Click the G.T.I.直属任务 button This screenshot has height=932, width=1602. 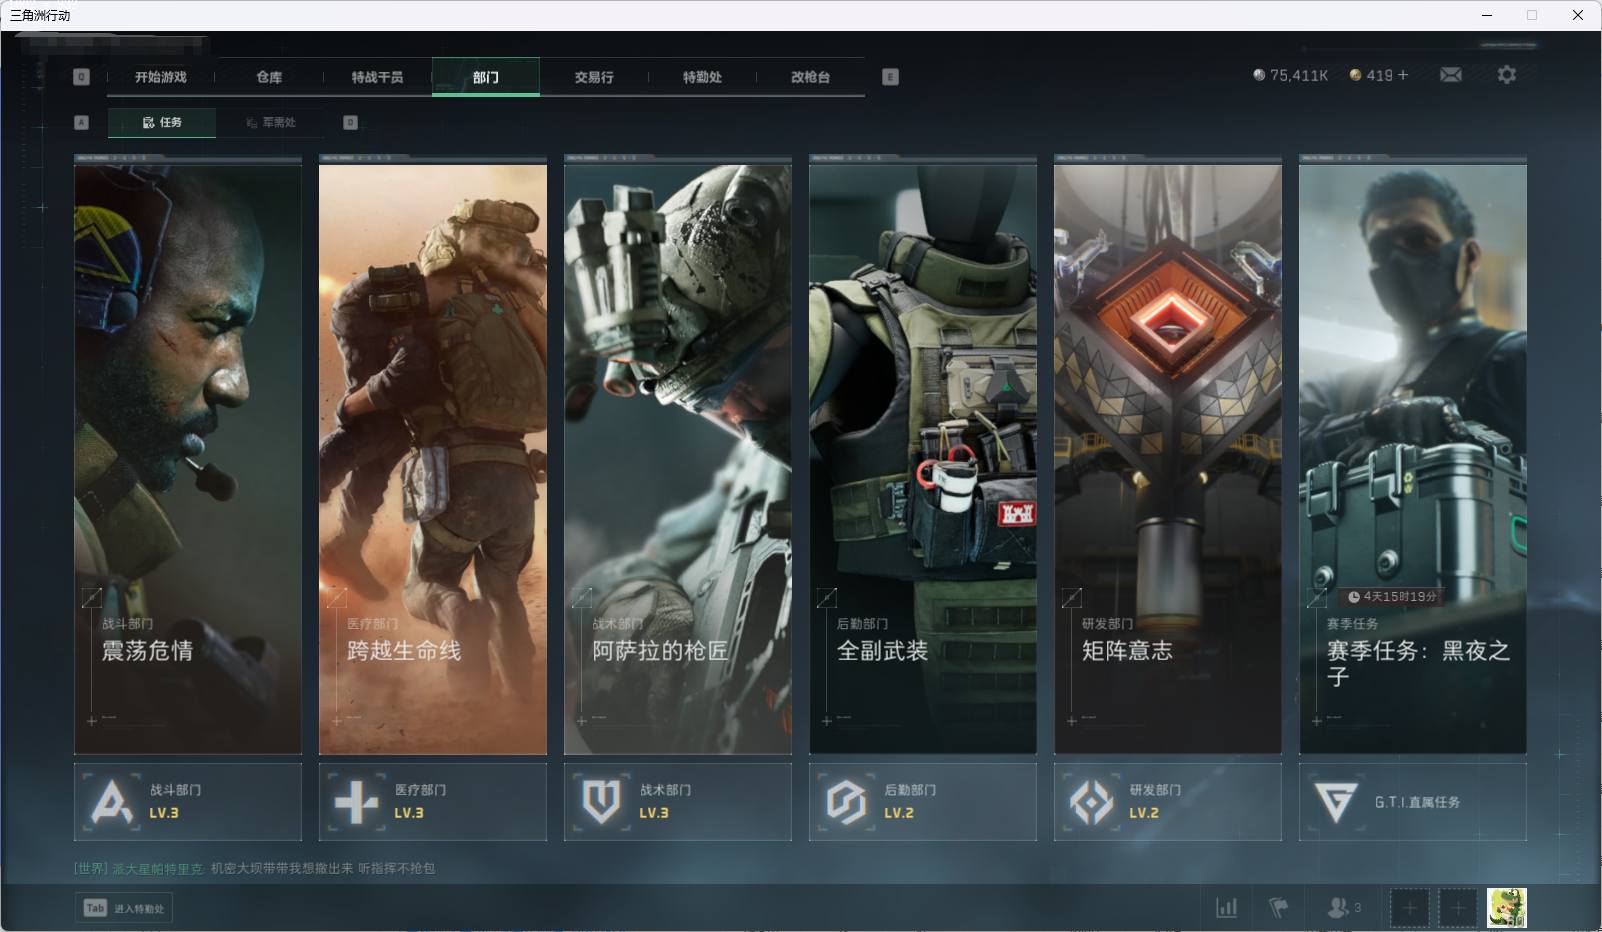point(1413,802)
